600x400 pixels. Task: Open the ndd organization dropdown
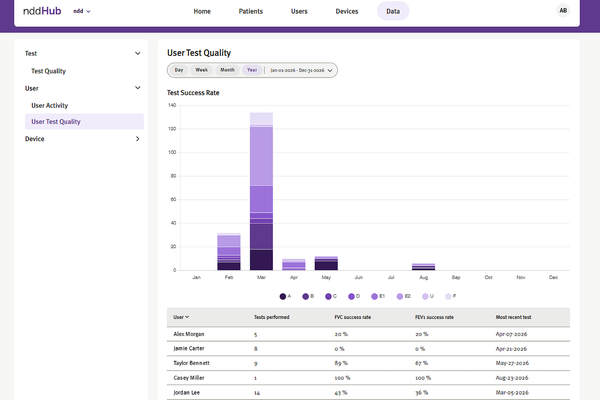[82, 11]
